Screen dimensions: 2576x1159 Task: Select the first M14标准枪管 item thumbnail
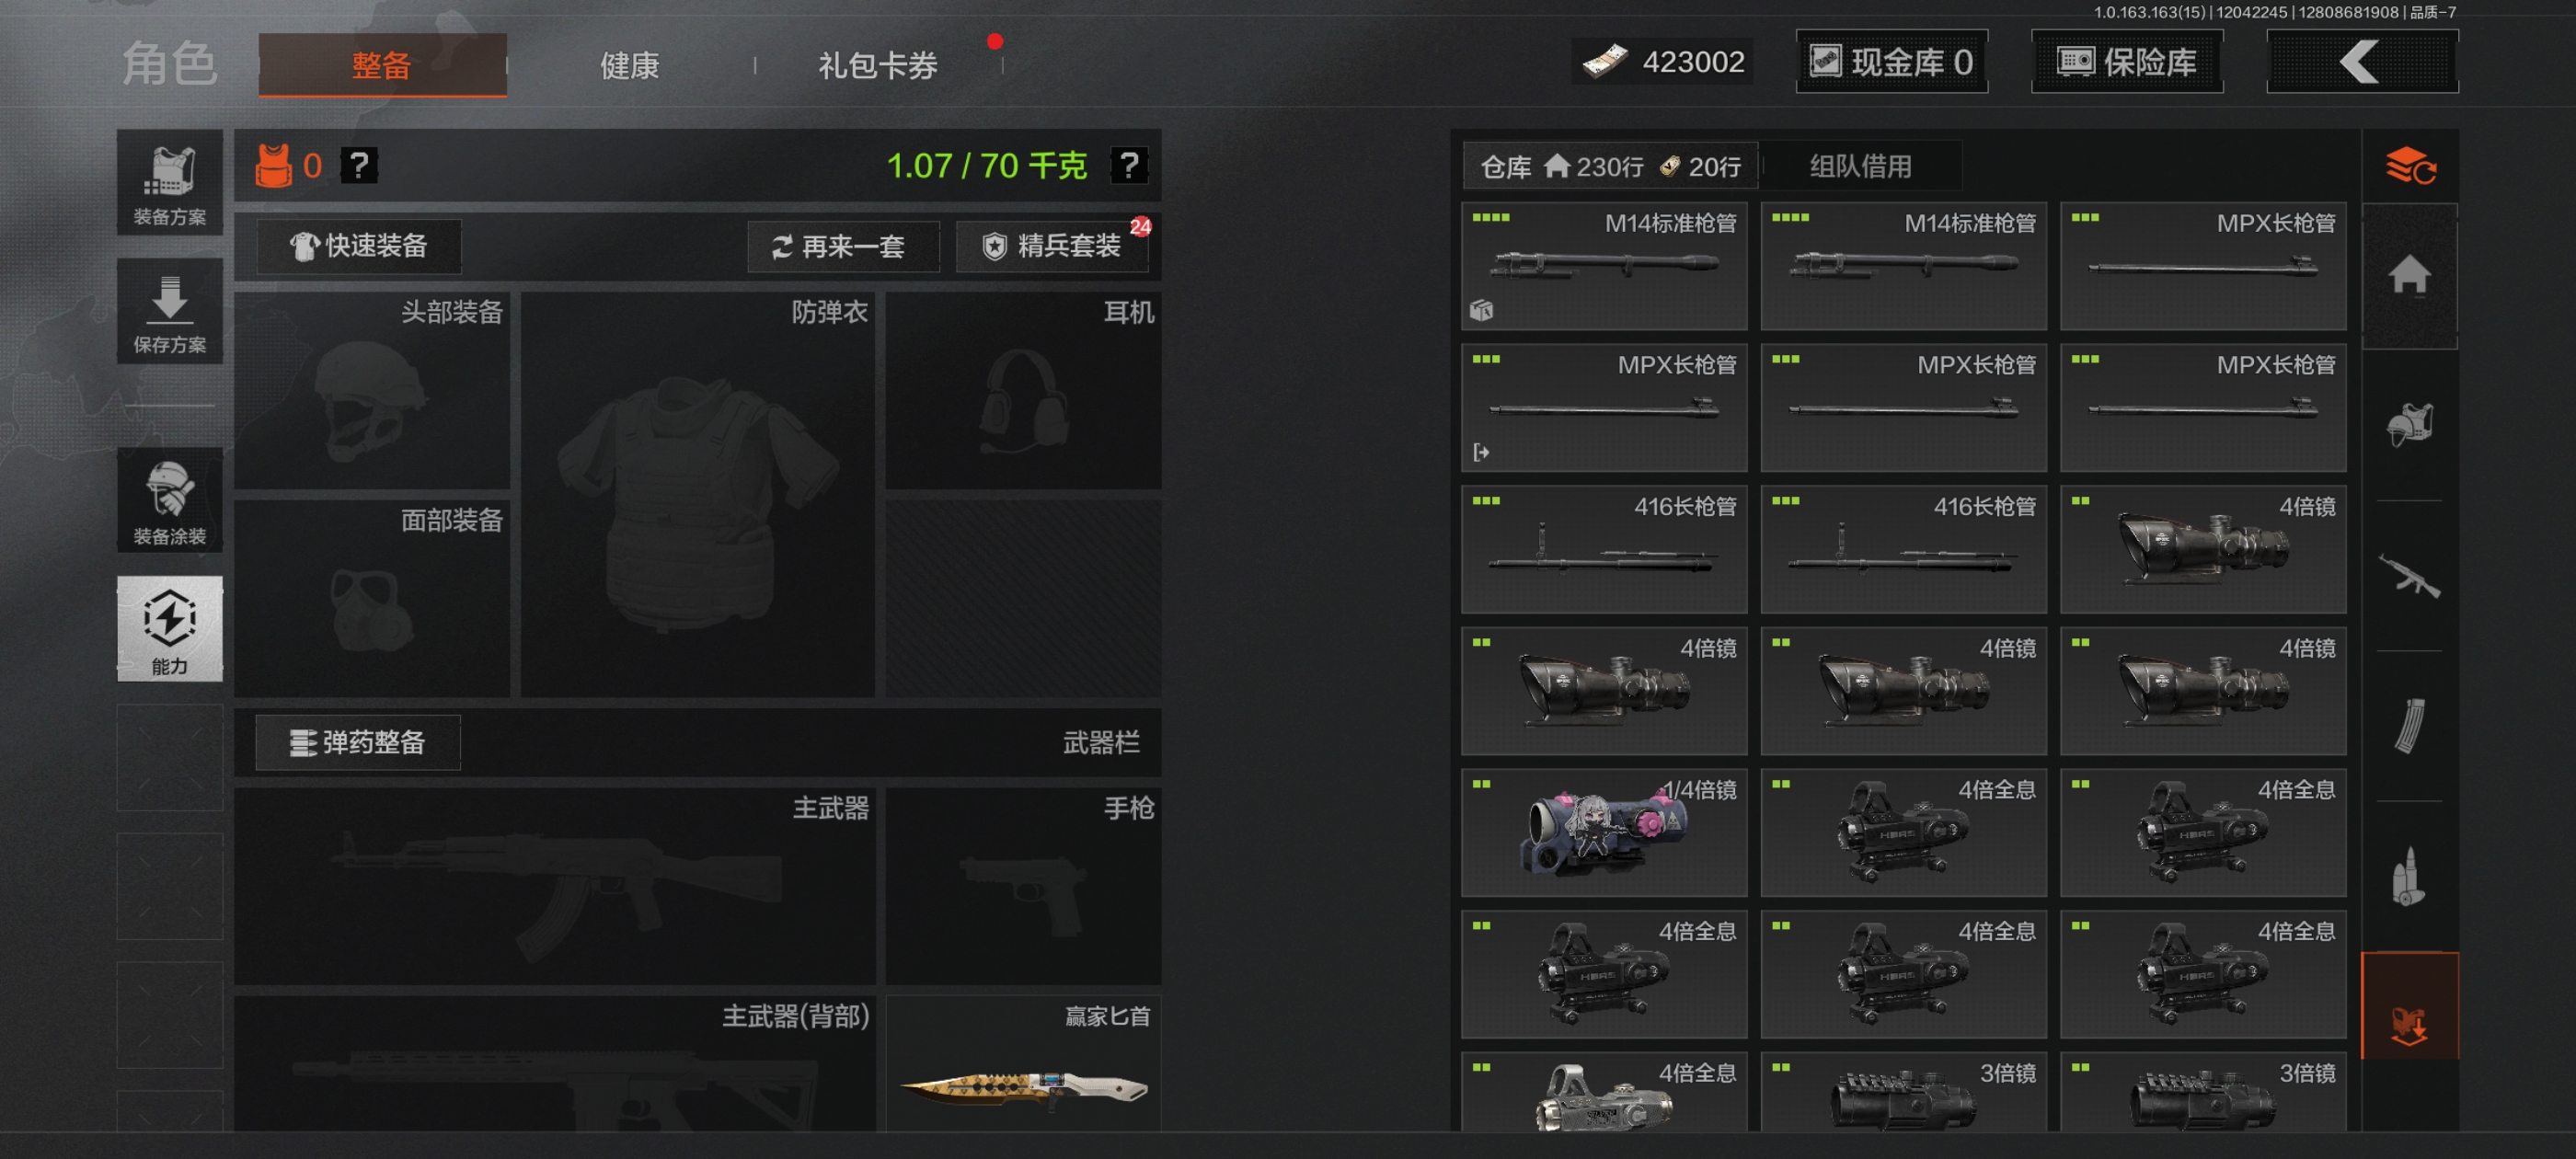1604,266
